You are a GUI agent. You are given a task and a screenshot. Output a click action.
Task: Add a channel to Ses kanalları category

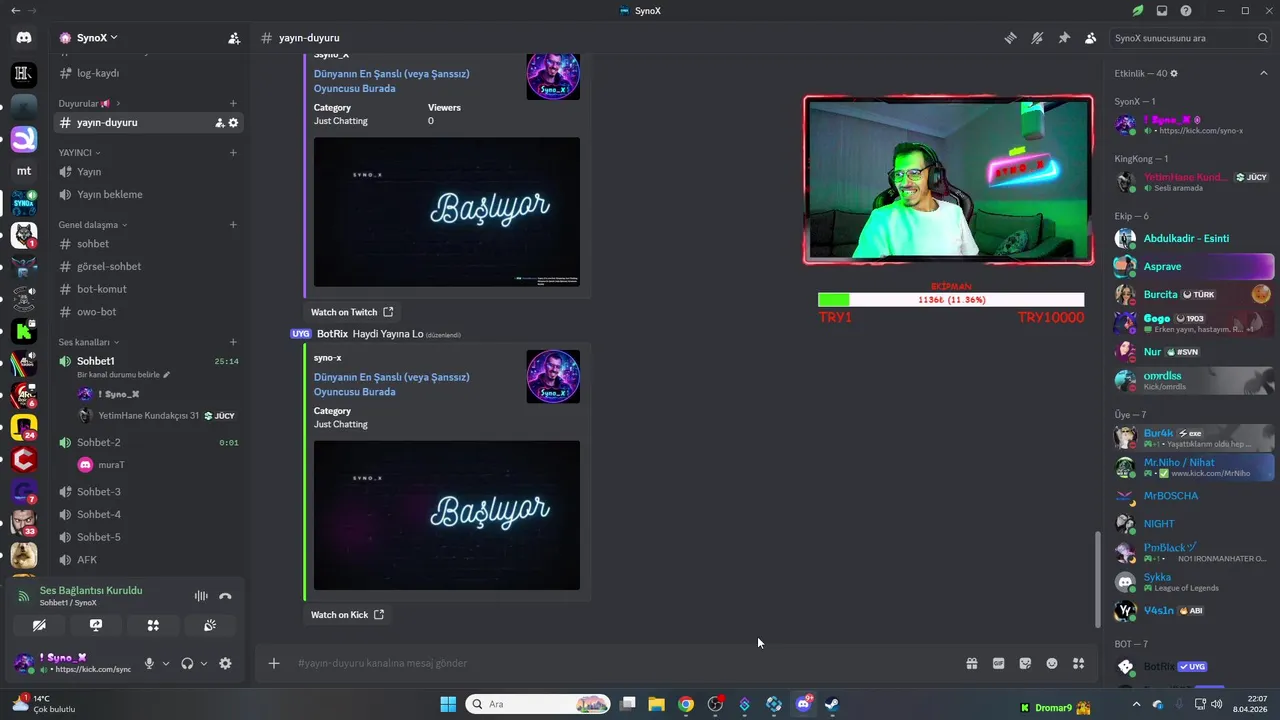pyautogui.click(x=233, y=342)
